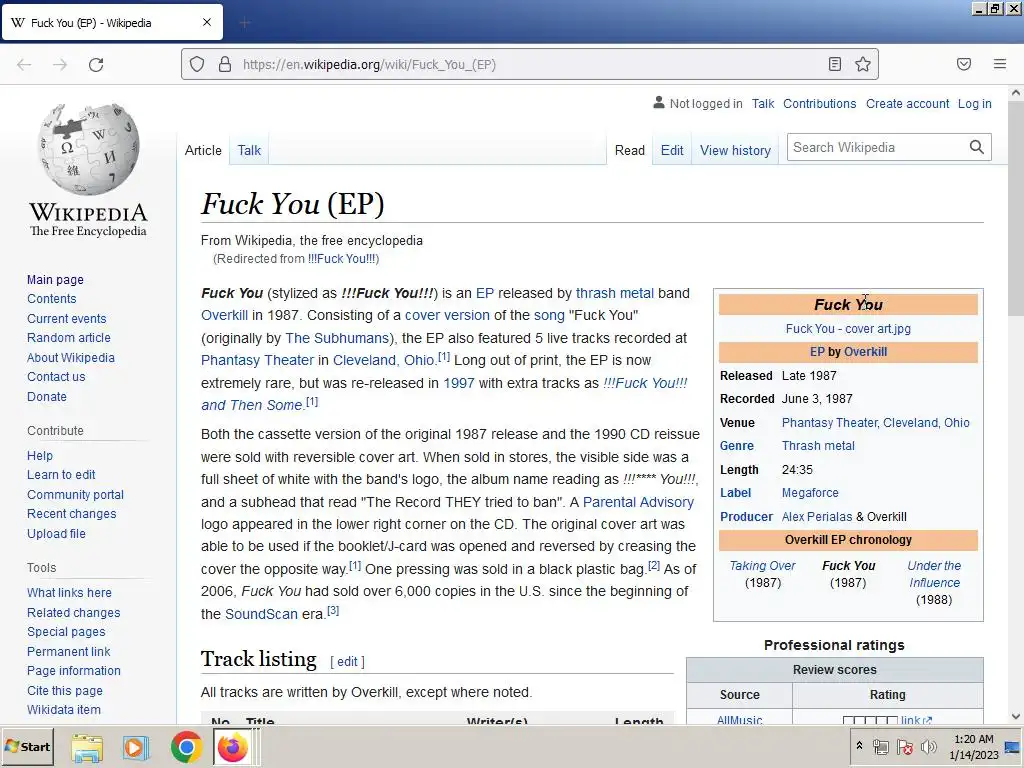This screenshot has width=1024, height=768.
Task: Click the volume speaker tray icon
Action: (x=928, y=746)
